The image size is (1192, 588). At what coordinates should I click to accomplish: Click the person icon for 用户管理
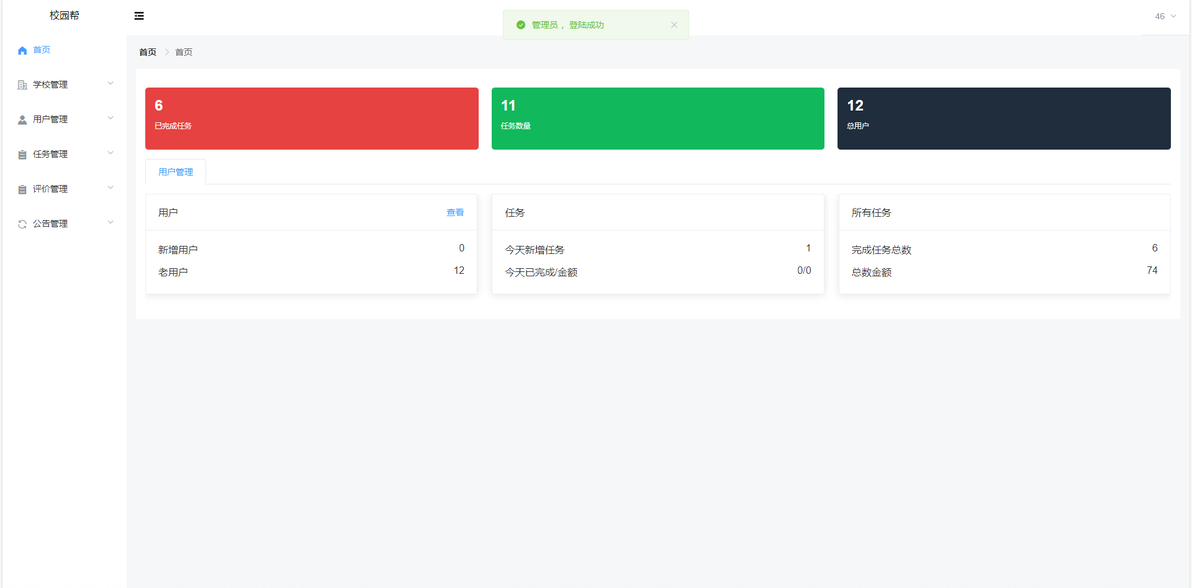coord(22,119)
